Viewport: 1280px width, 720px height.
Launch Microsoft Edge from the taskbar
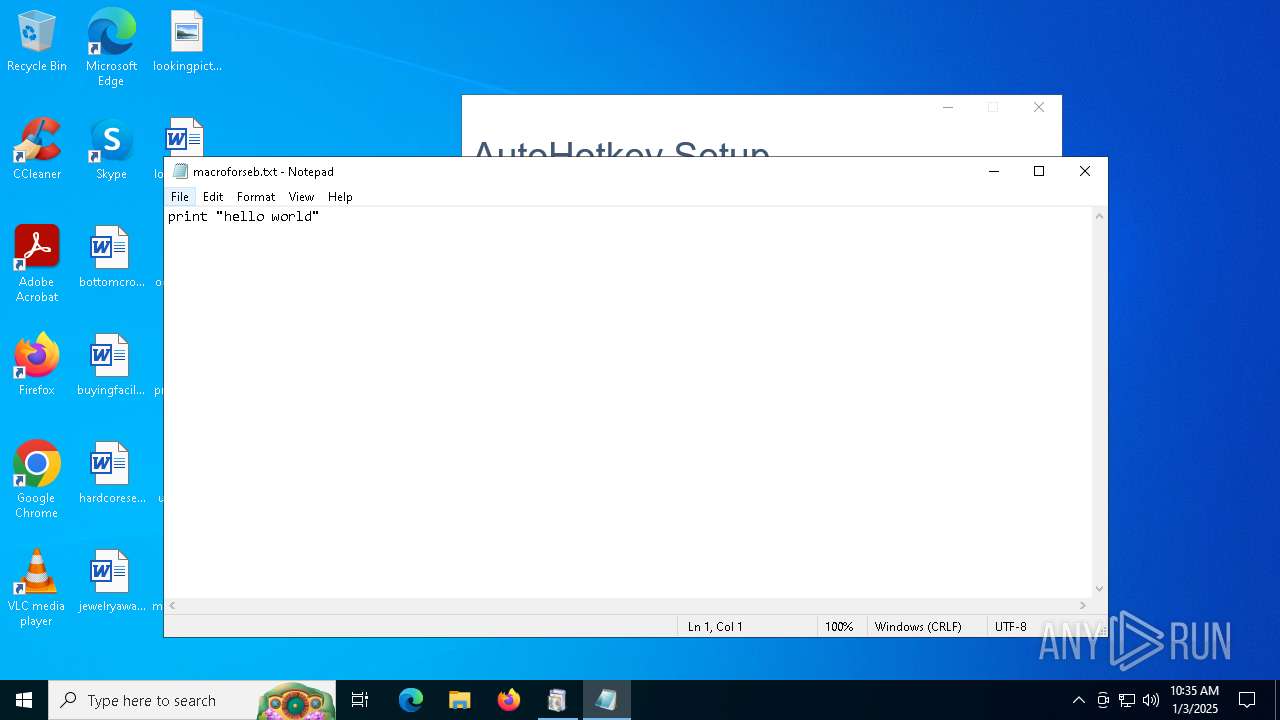click(411, 700)
